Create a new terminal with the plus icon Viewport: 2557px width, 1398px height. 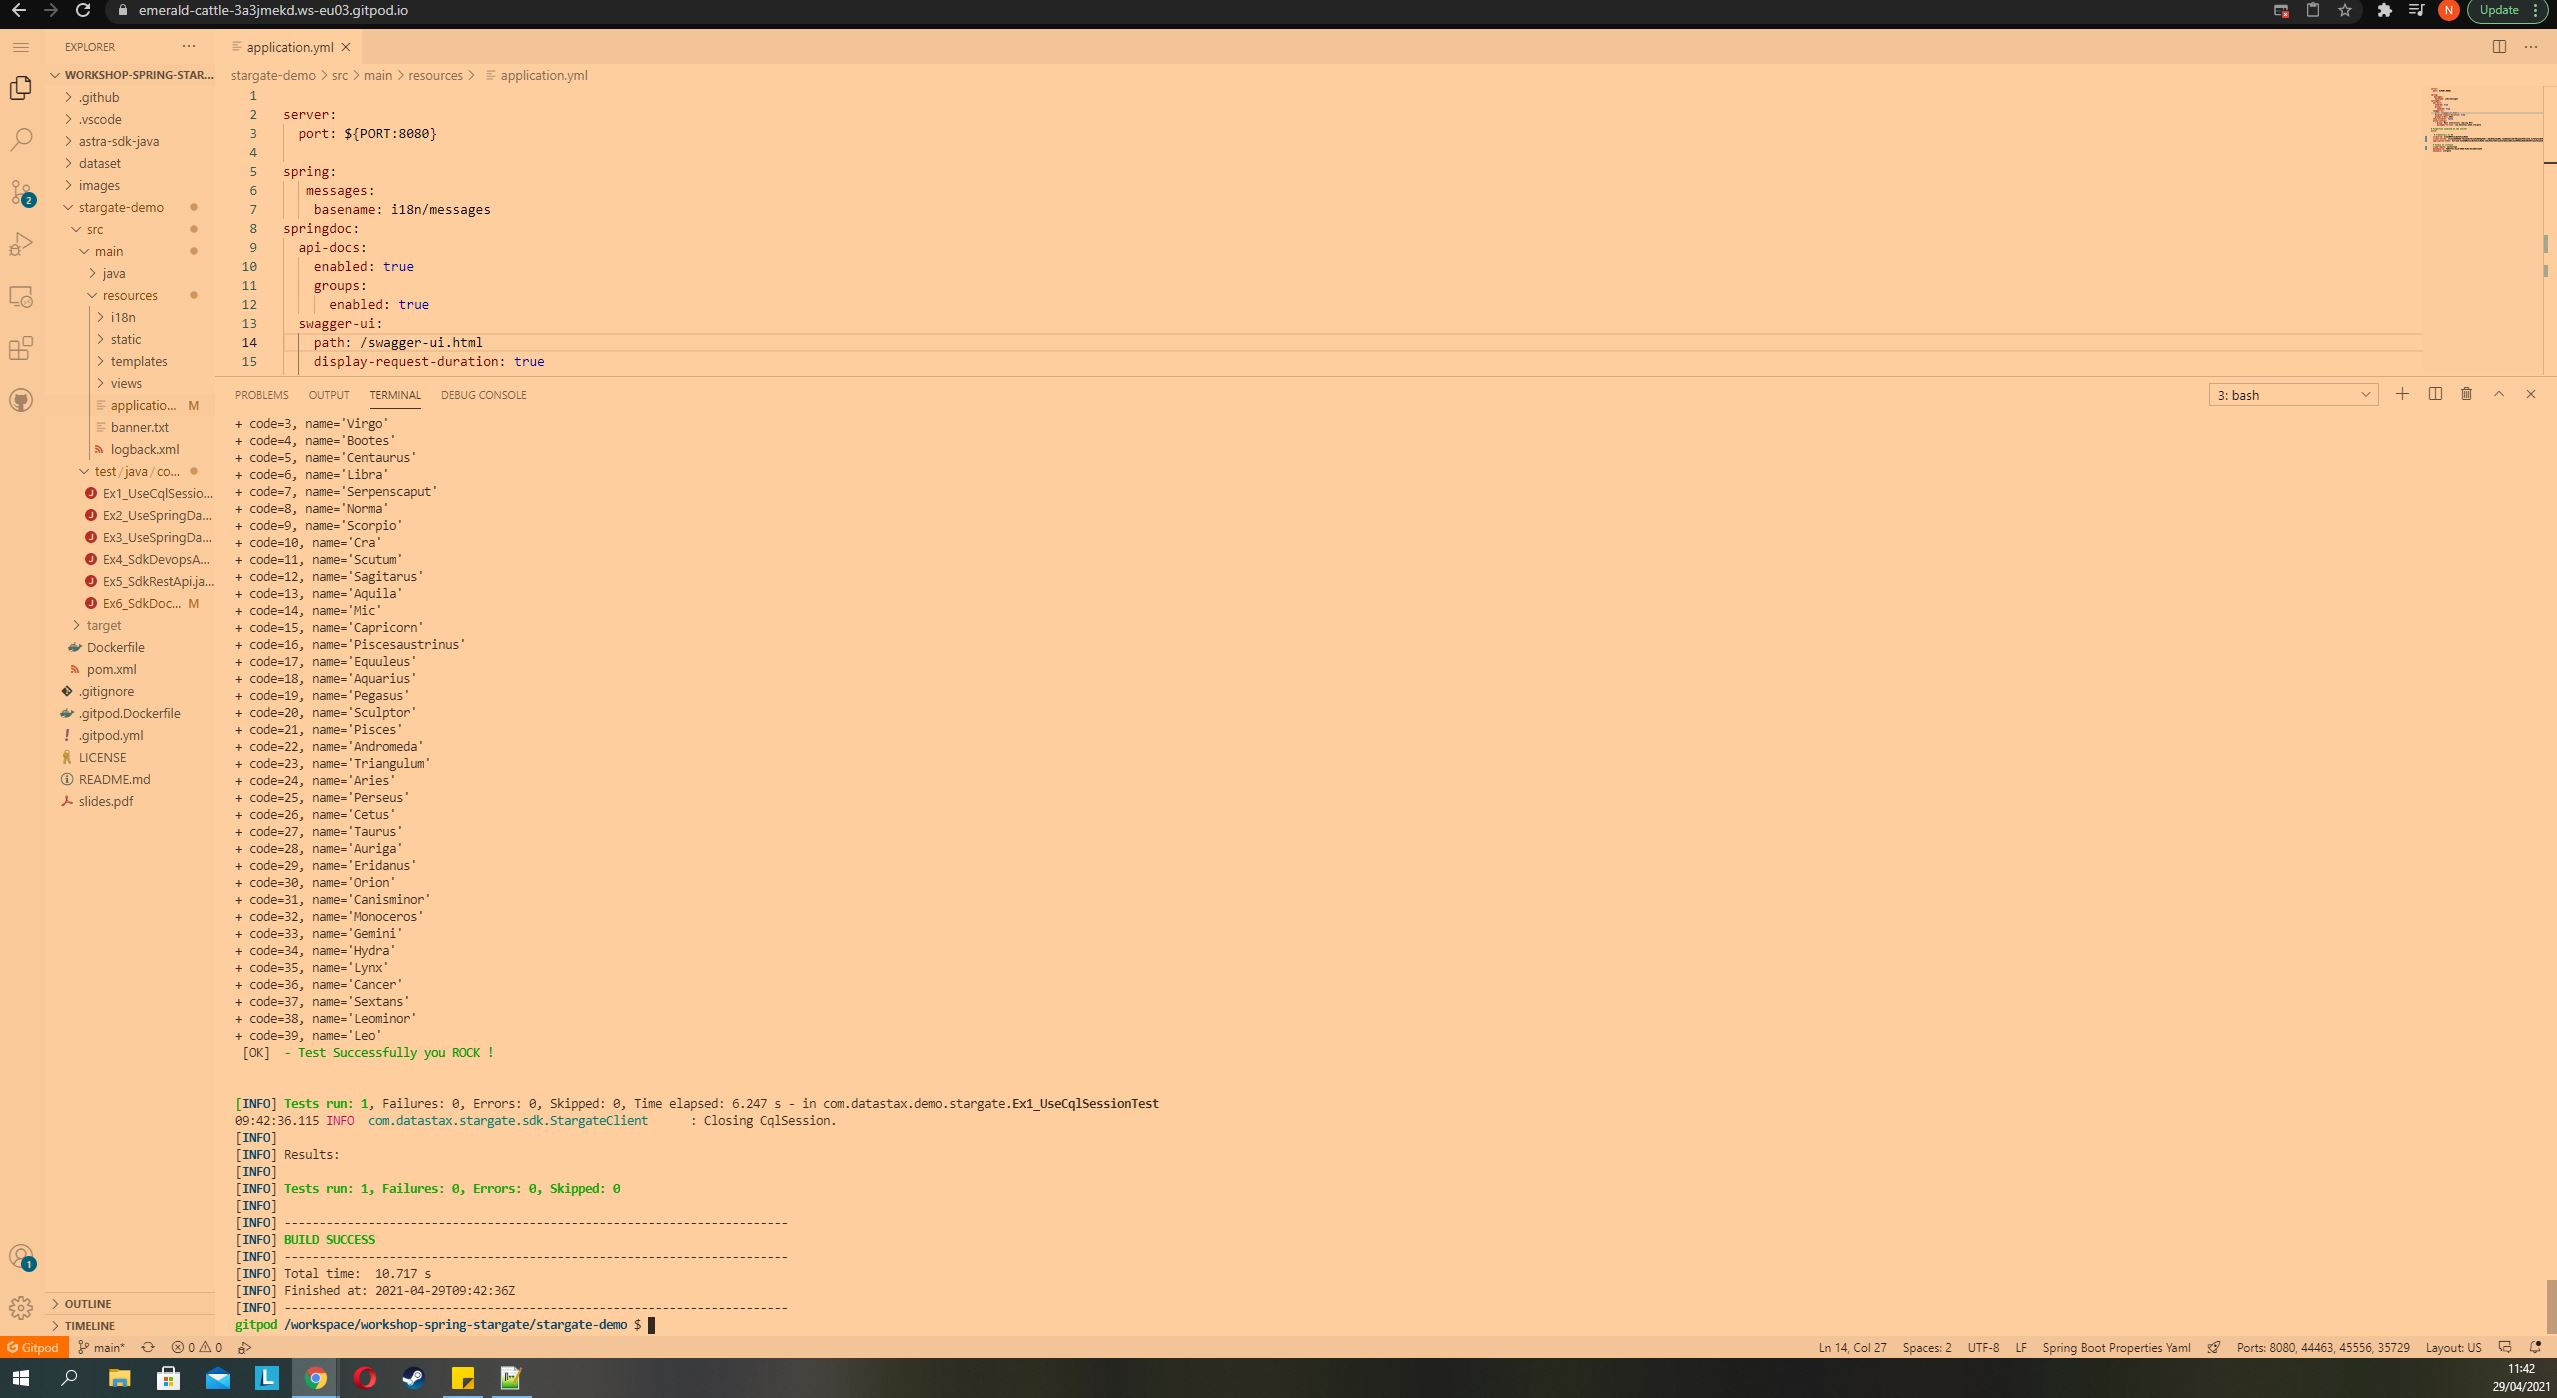click(x=2401, y=394)
